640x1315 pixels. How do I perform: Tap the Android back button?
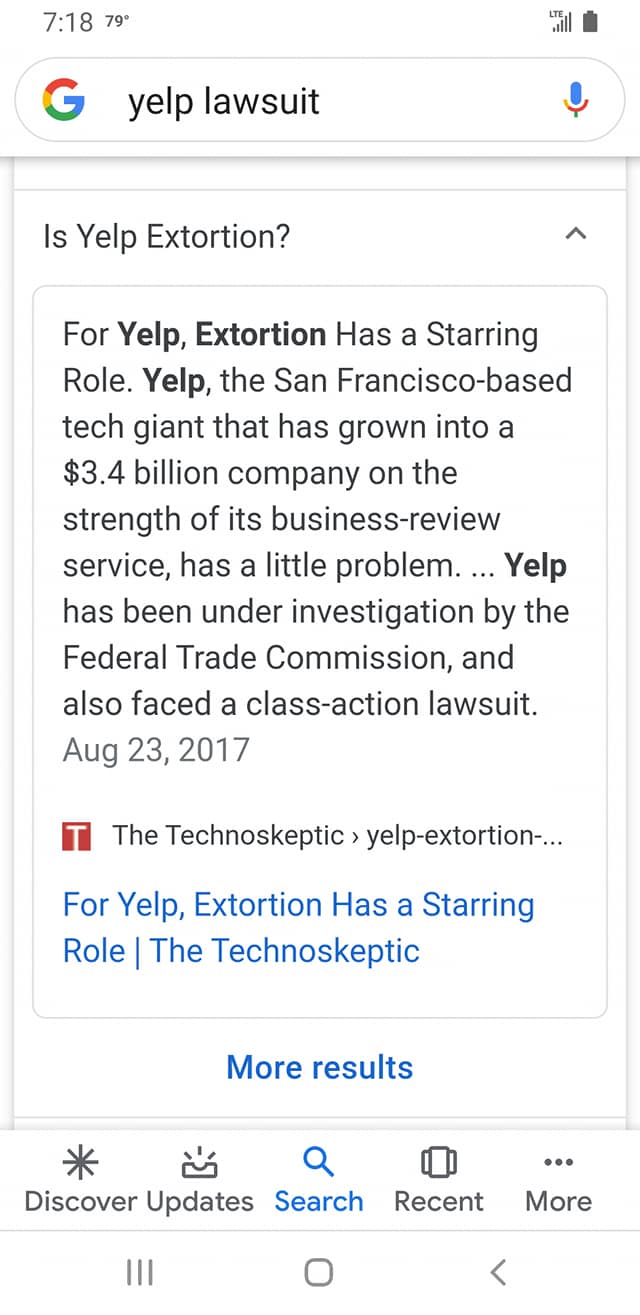tap(498, 1272)
